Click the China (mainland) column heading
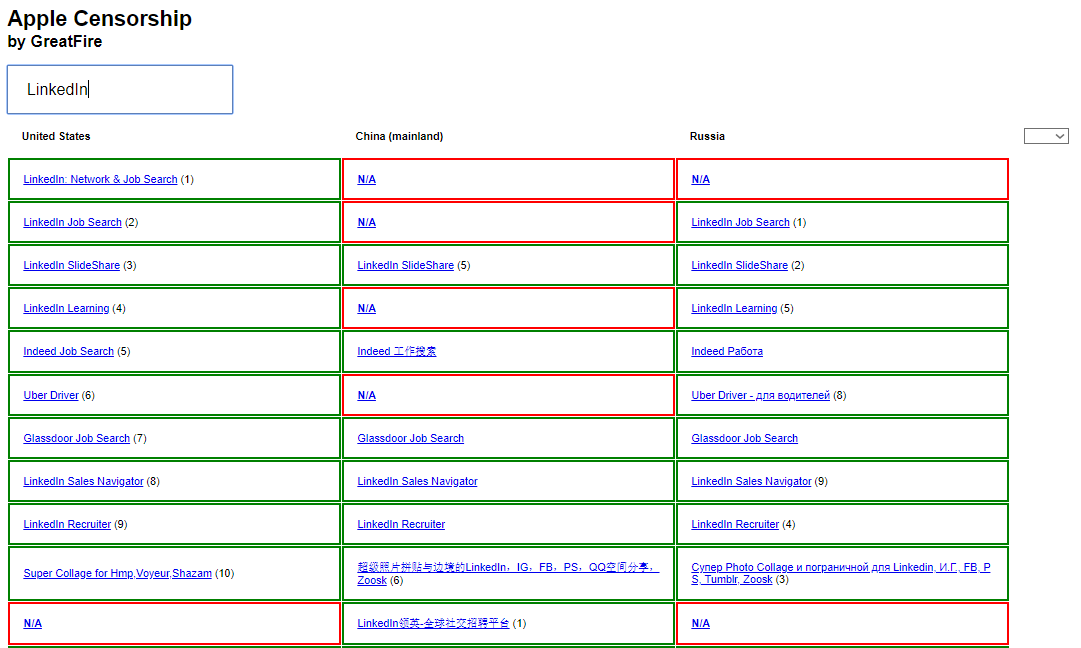 click(399, 136)
